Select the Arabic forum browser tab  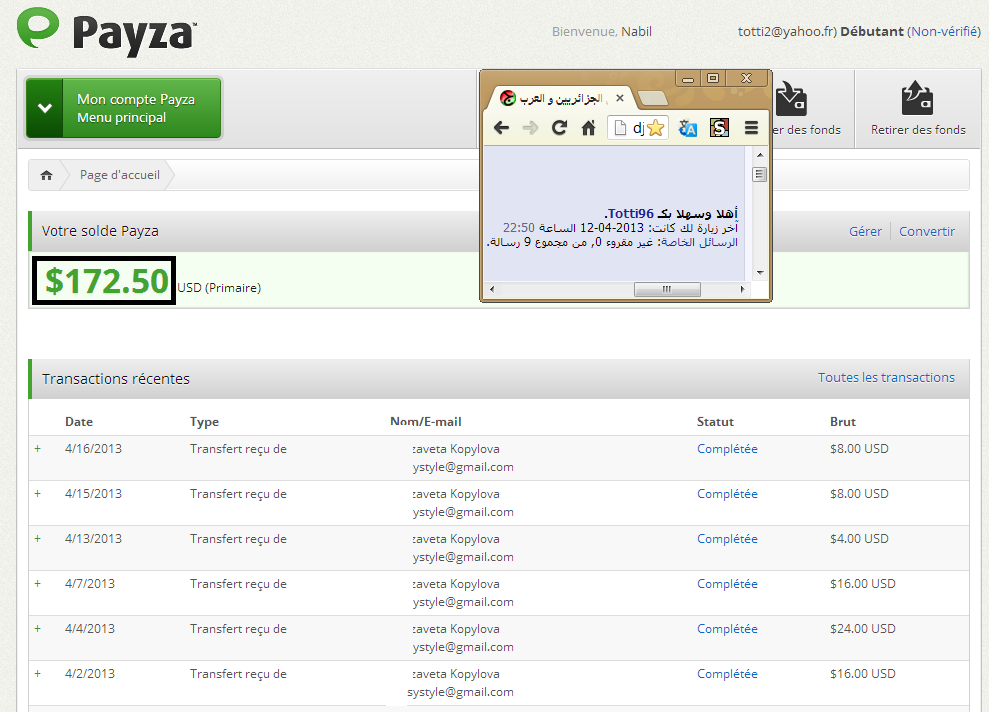pyautogui.click(x=561, y=98)
